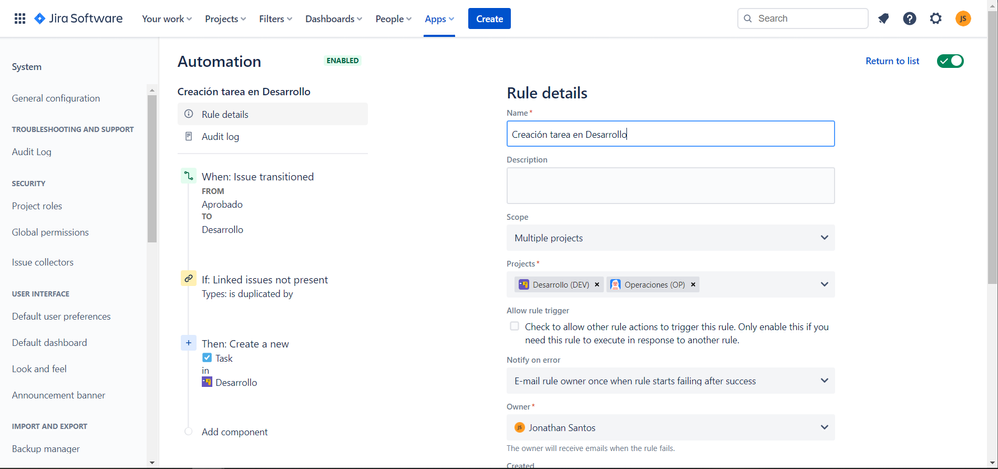Open the Your work dropdown menu
The height and width of the screenshot is (469, 998).
[167, 18]
